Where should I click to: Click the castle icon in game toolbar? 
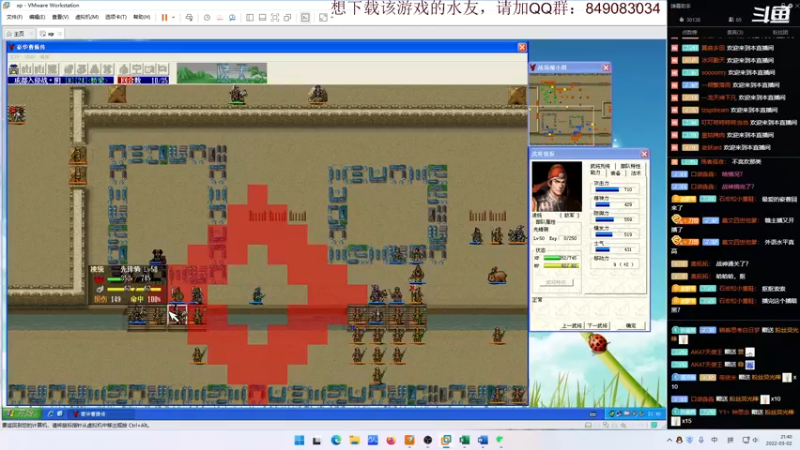coord(14,69)
